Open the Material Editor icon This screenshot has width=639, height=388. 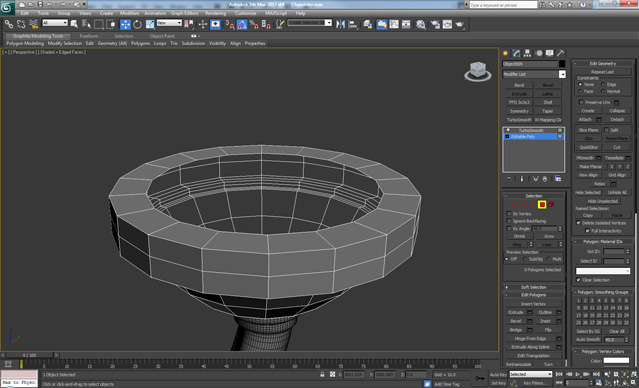[x=421, y=24]
